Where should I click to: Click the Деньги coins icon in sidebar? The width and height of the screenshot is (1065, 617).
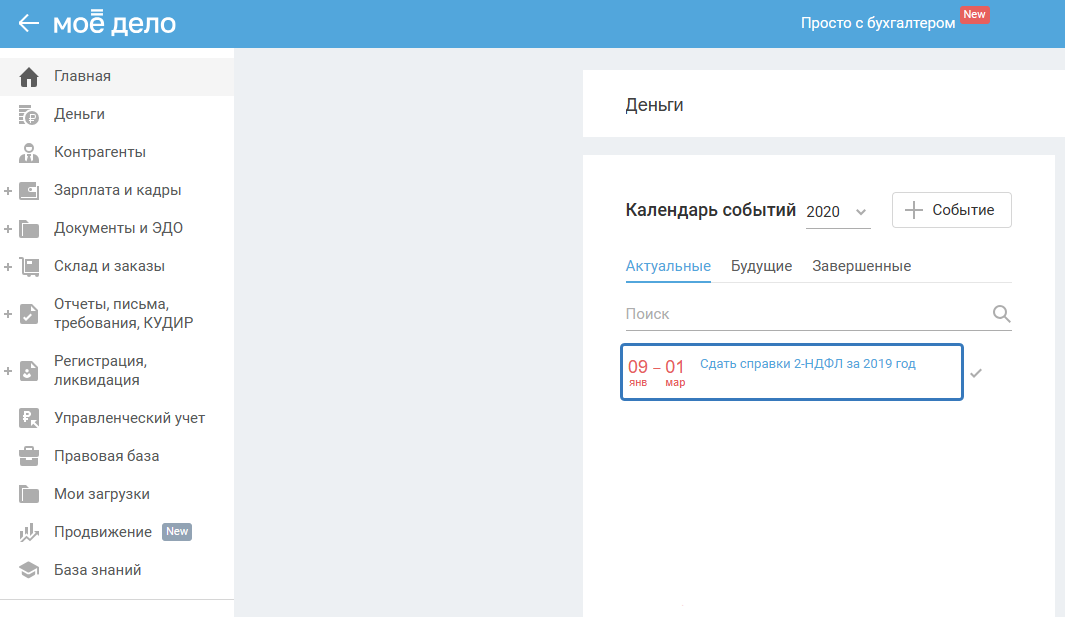coord(29,115)
